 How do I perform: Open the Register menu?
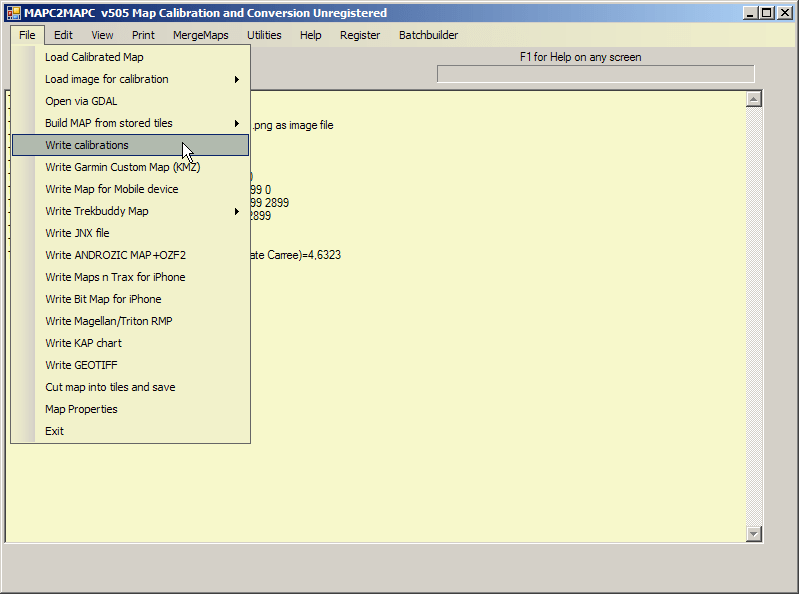point(360,35)
